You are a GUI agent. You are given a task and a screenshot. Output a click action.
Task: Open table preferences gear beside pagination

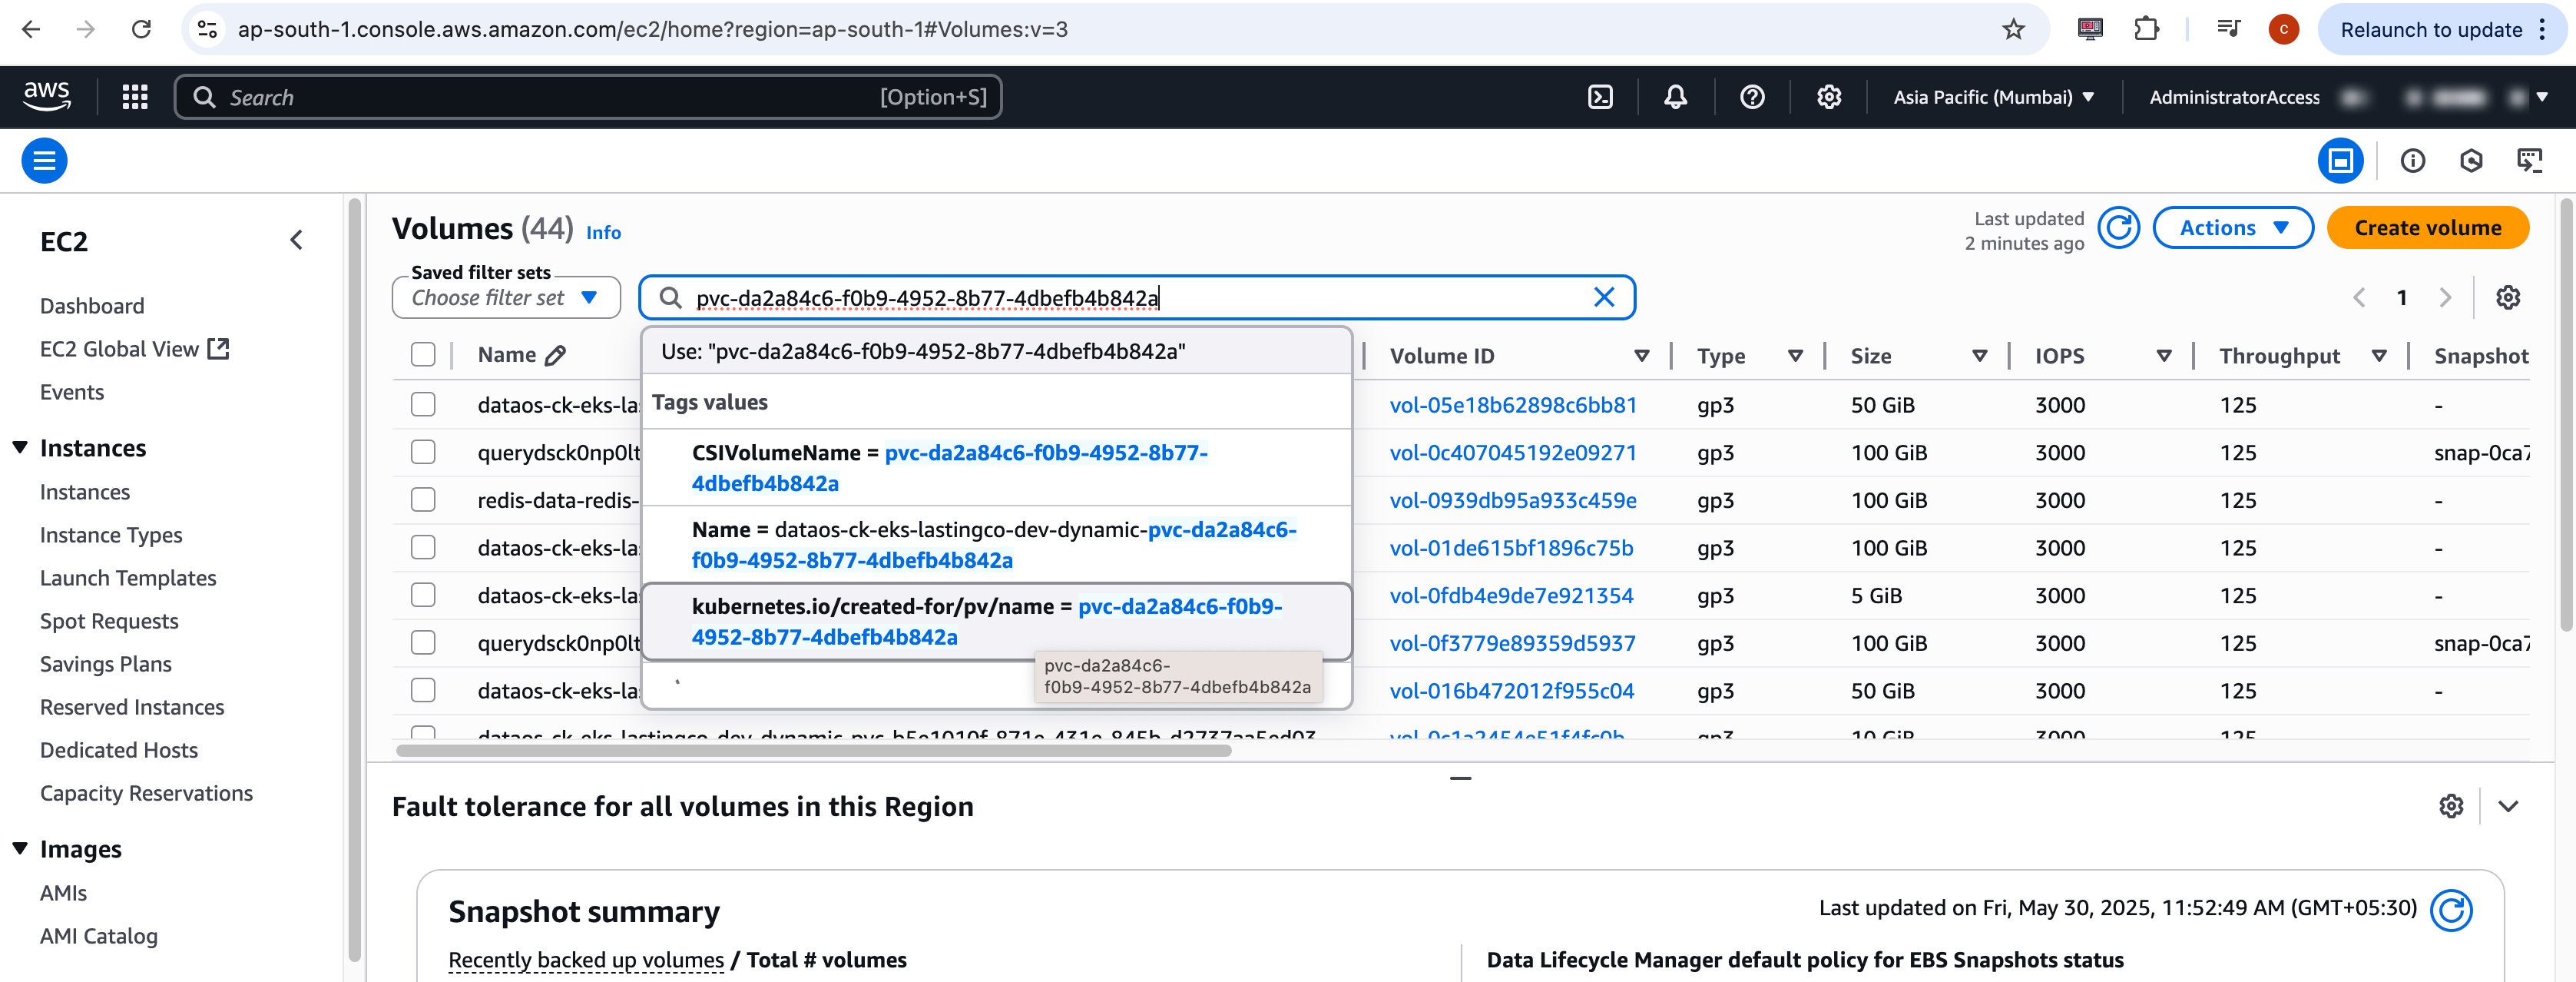(x=2507, y=297)
